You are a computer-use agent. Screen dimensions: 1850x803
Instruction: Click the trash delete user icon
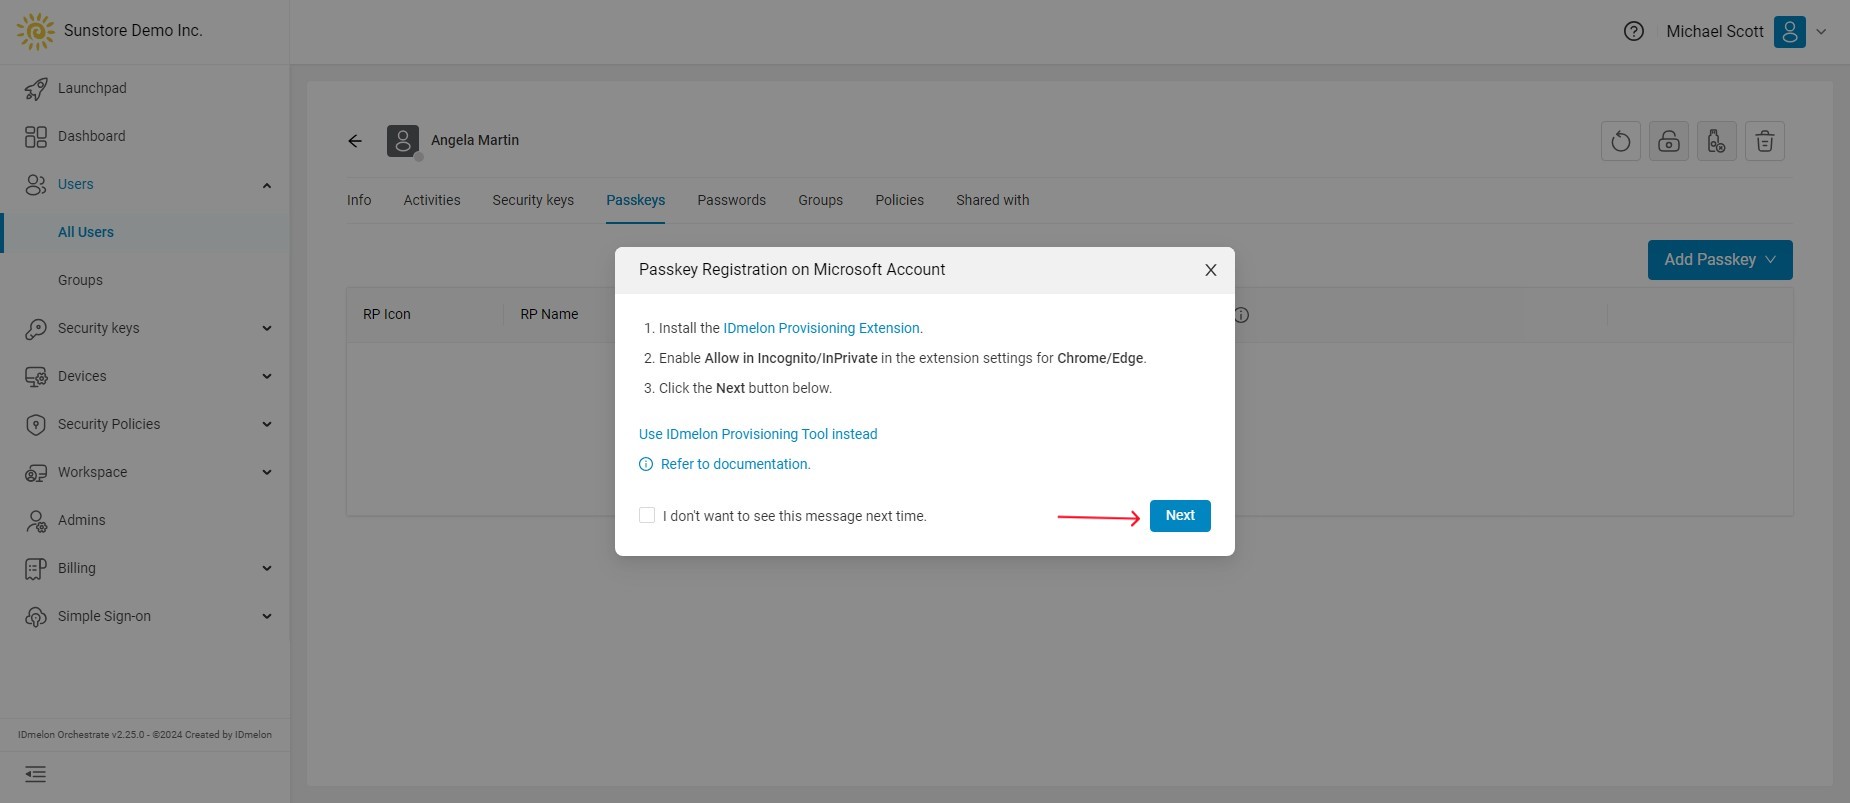pos(1765,141)
